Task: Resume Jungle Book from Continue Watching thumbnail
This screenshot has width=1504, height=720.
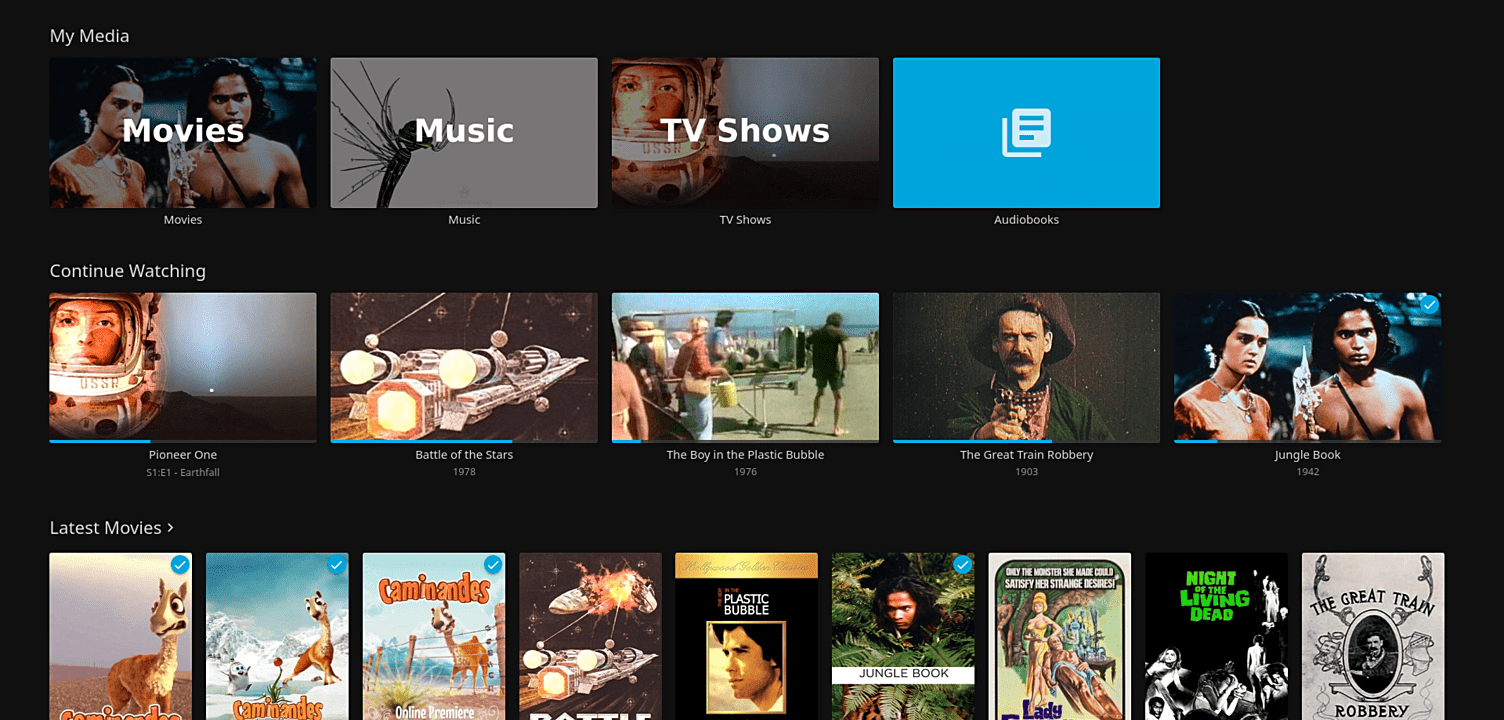Action: pyautogui.click(x=1307, y=366)
